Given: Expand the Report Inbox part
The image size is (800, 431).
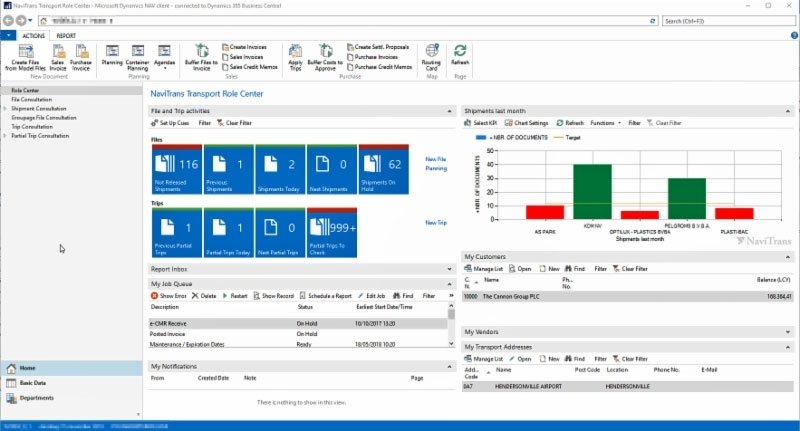Looking at the screenshot, I should (x=449, y=269).
